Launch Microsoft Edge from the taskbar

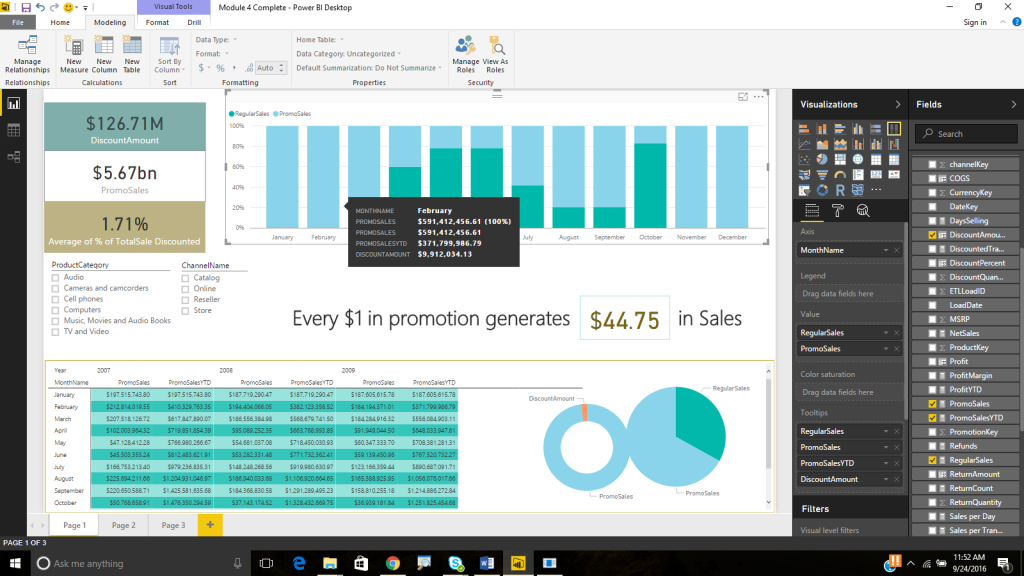click(299, 563)
